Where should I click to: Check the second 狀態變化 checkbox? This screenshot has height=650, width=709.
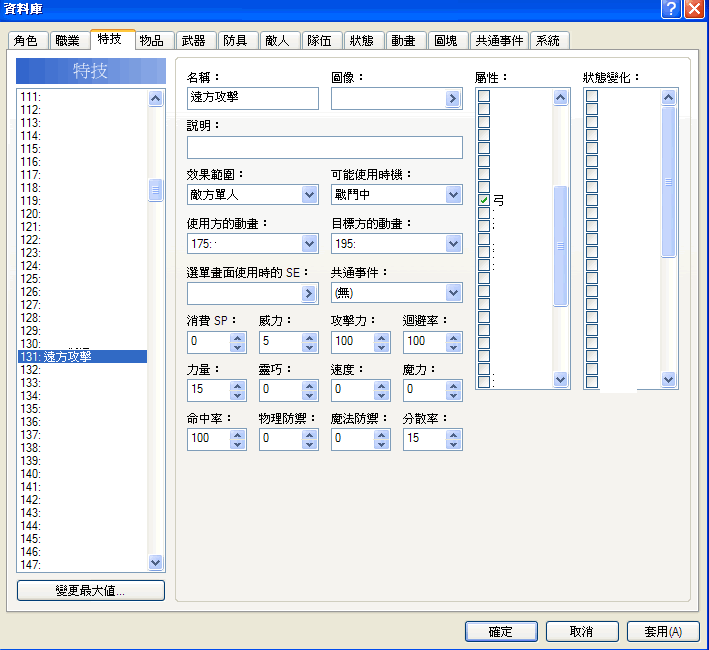592,109
